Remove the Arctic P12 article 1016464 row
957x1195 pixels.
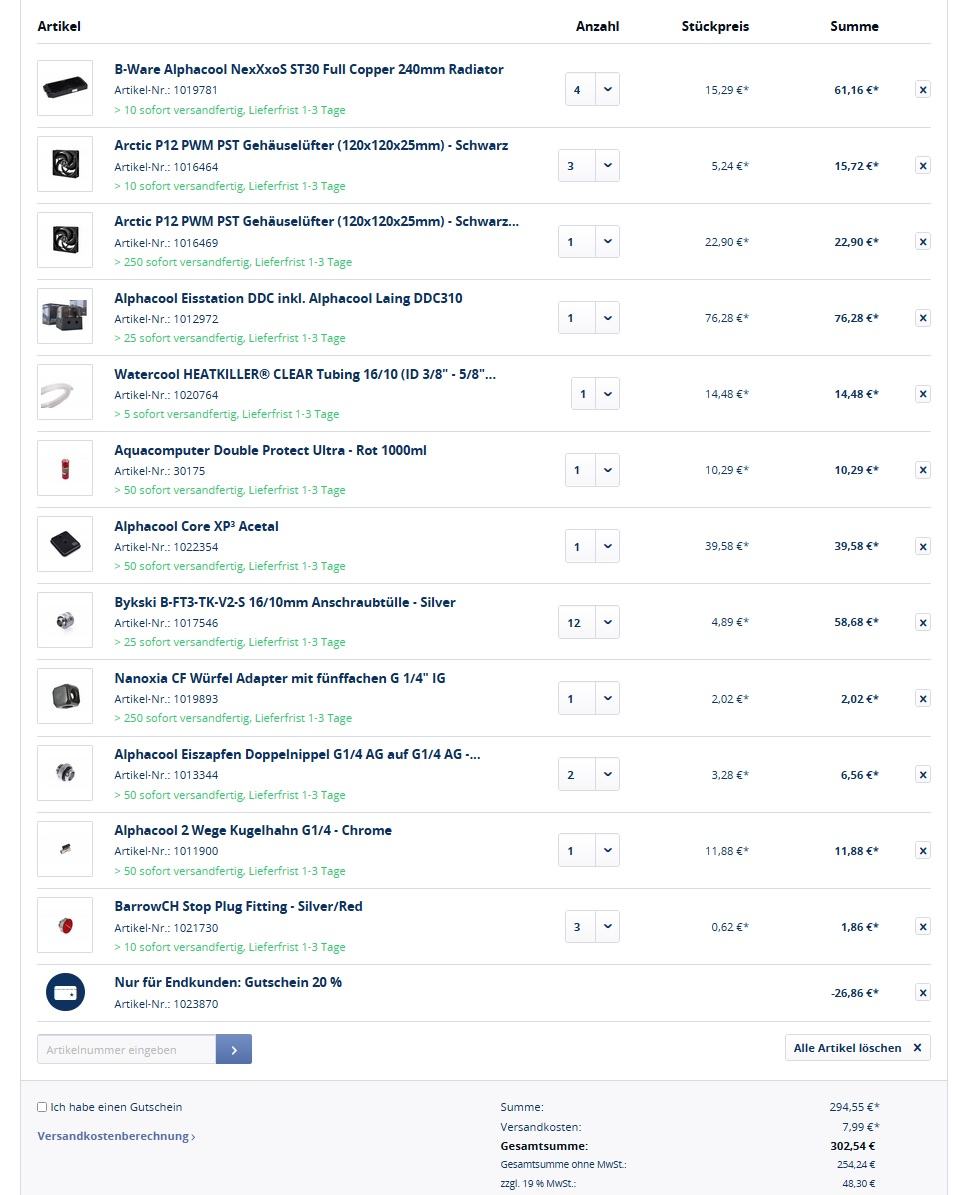[x=923, y=166]
